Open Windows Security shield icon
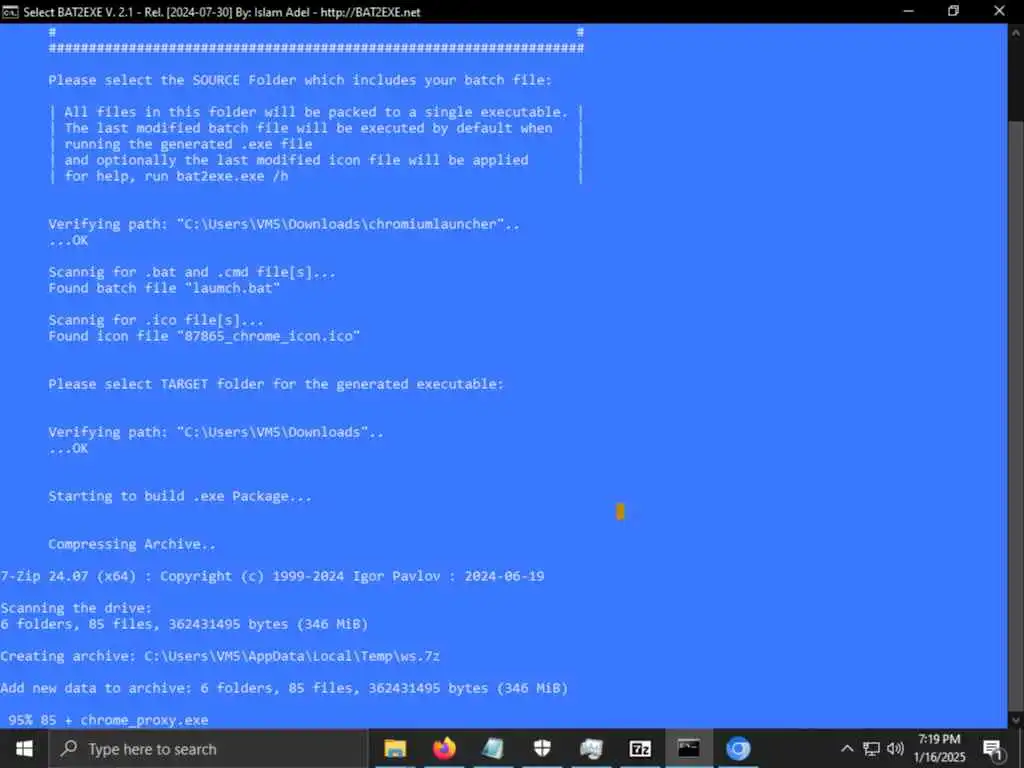 (x=542, y=748)
